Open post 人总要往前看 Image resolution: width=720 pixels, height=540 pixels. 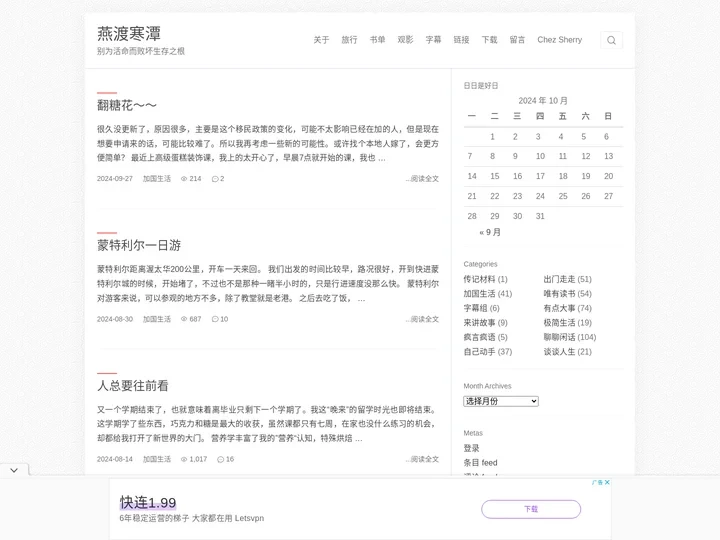pos(133,386)
